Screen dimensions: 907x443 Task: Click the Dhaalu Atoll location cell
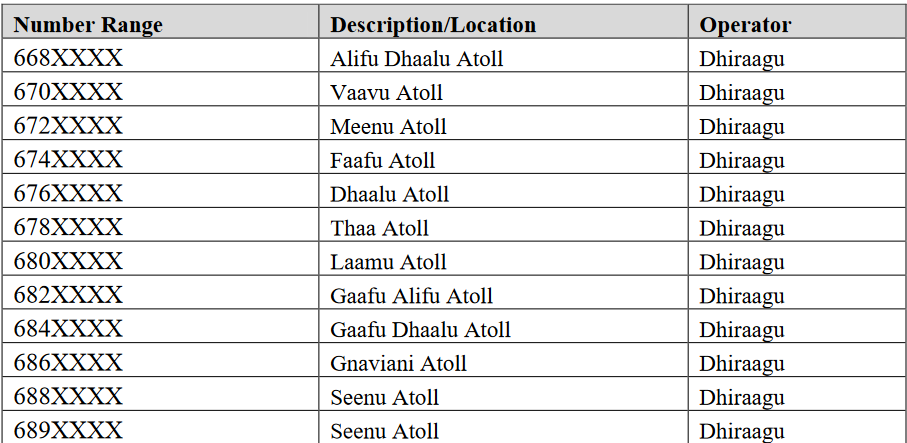390,194
